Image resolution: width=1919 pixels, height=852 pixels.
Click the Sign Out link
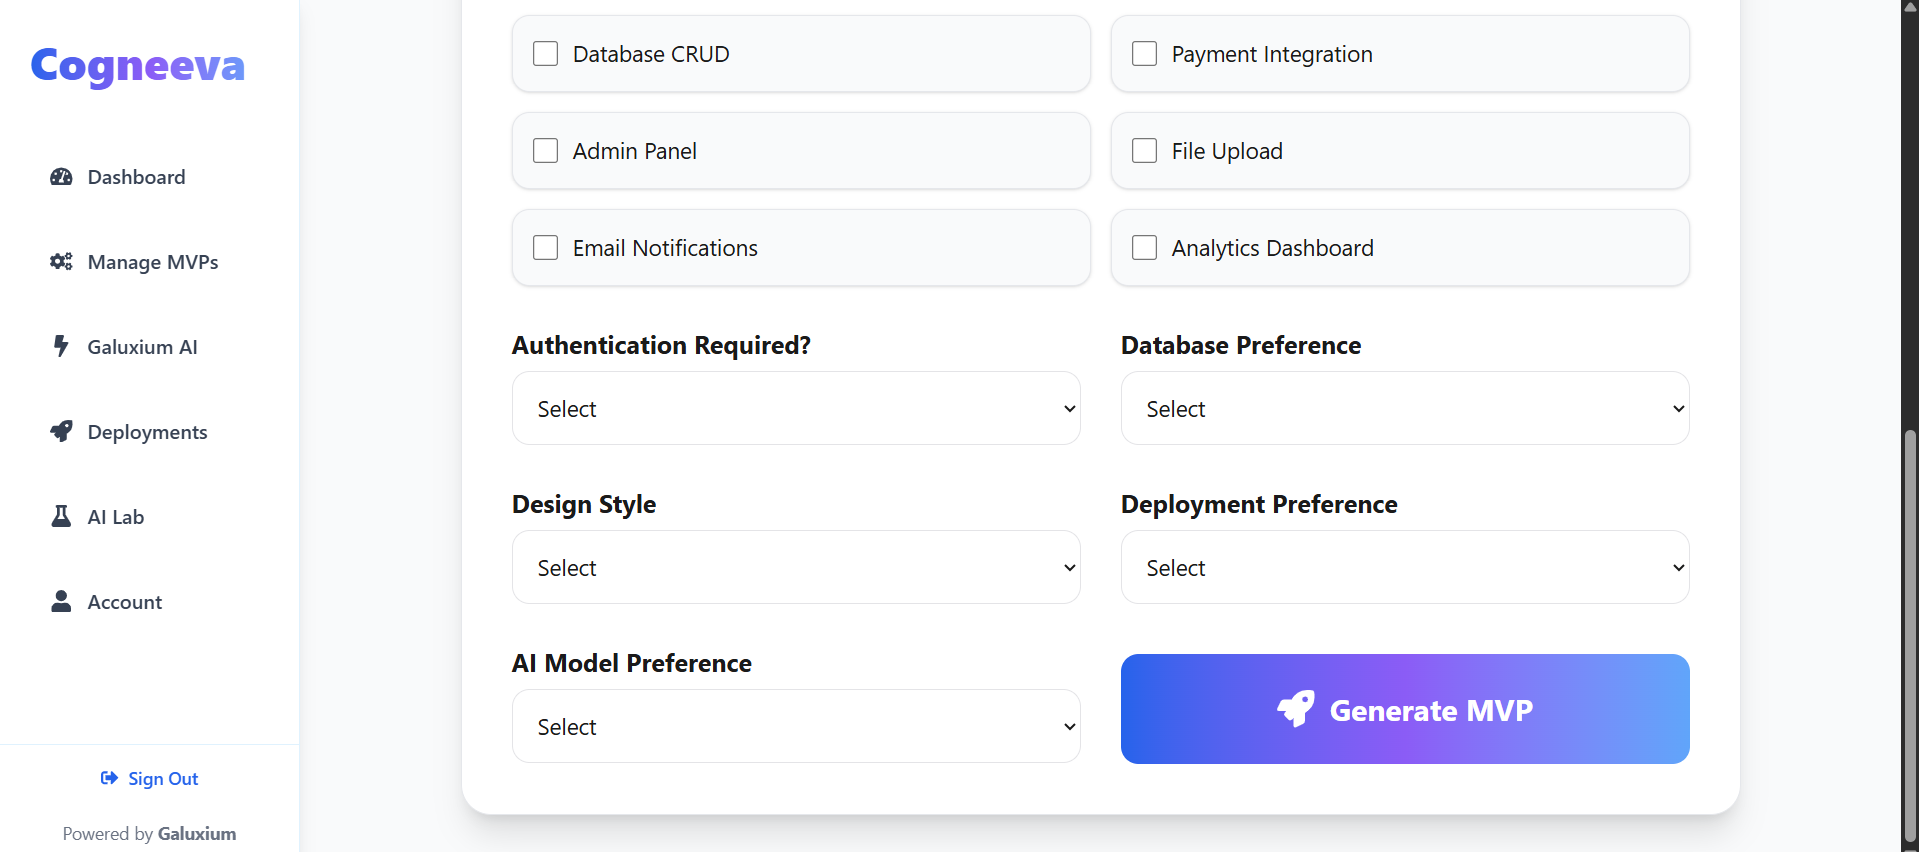click(162, 778)
